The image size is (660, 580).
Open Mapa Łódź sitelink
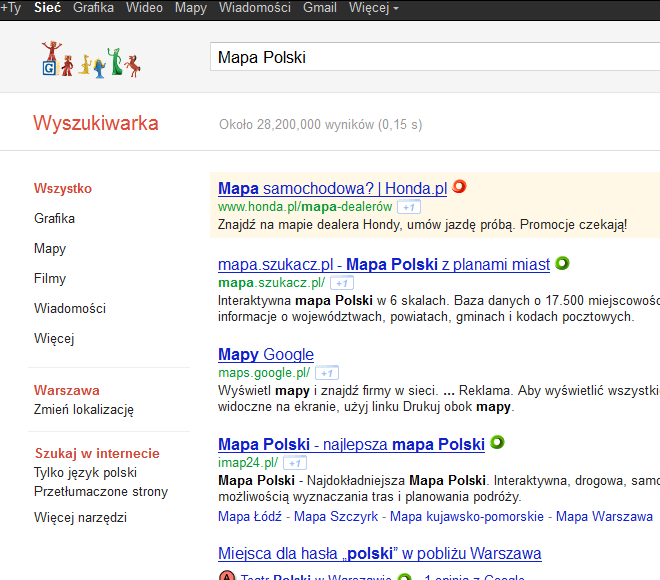tap(250, 516)
